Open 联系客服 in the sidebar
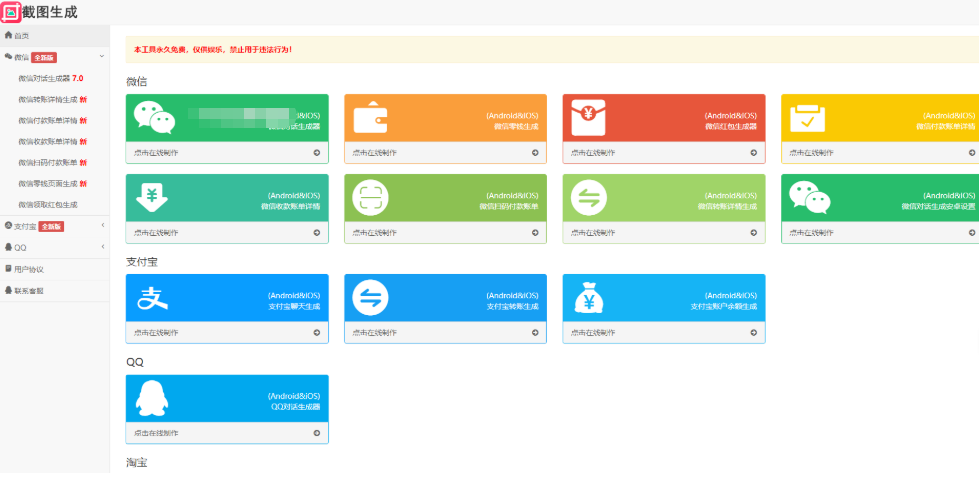This screenshot has width=980, height=485. pyautogui.click(x=29, y=290)
